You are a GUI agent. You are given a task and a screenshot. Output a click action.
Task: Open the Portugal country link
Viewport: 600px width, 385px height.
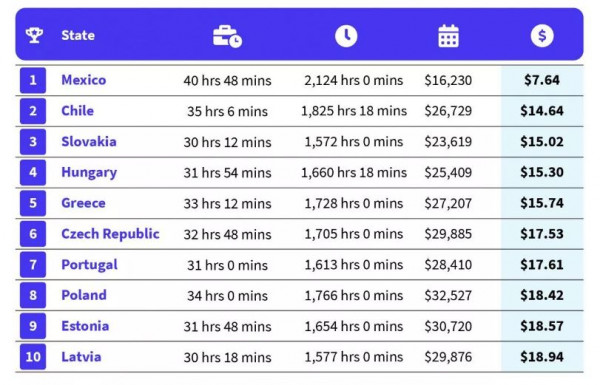point(90,265)
